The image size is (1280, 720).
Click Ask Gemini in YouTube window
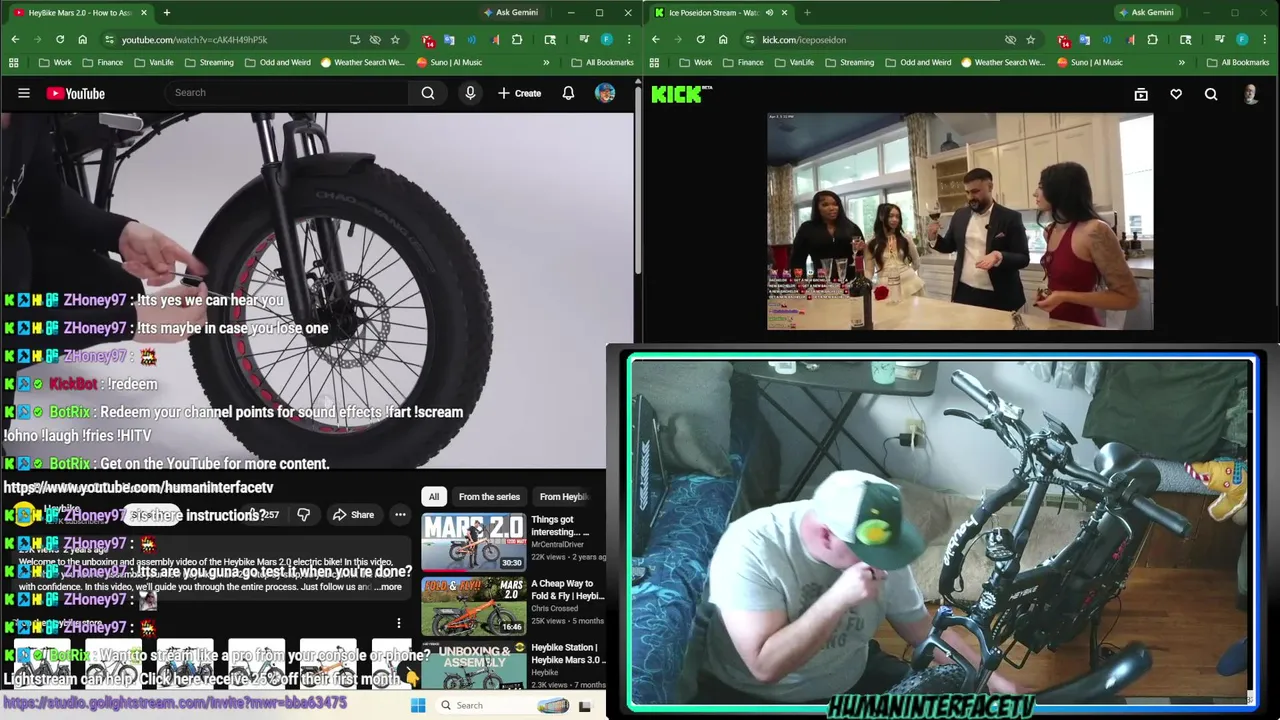pyautogui.click(x=510, y=12)
